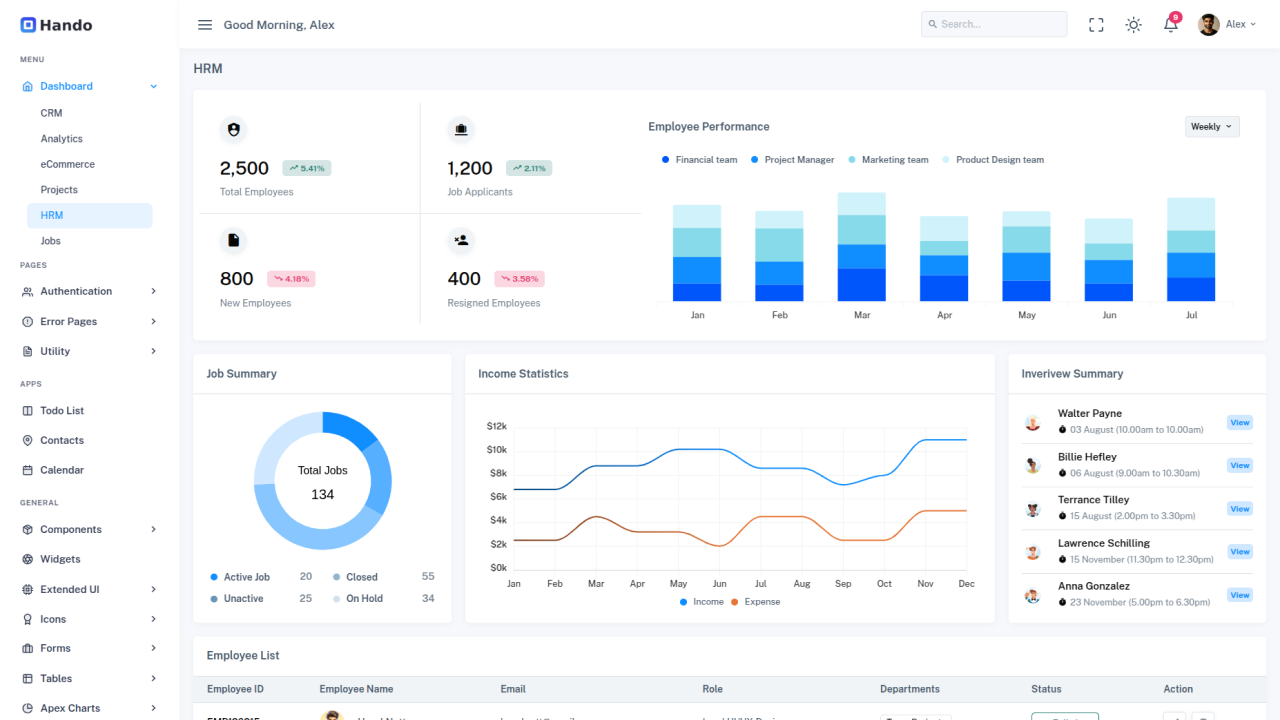
Task: Click inside the Search field
Action: click(x=993, y=23)
